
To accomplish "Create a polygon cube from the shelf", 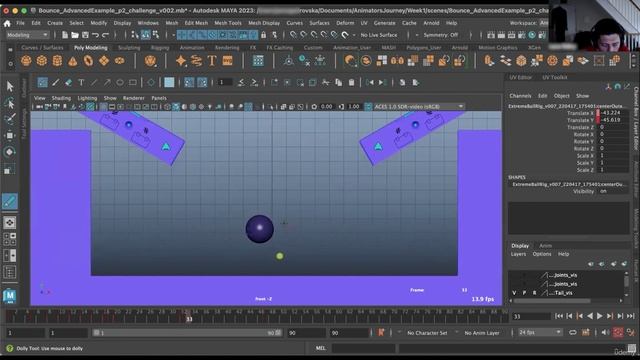I will (42, 61).
